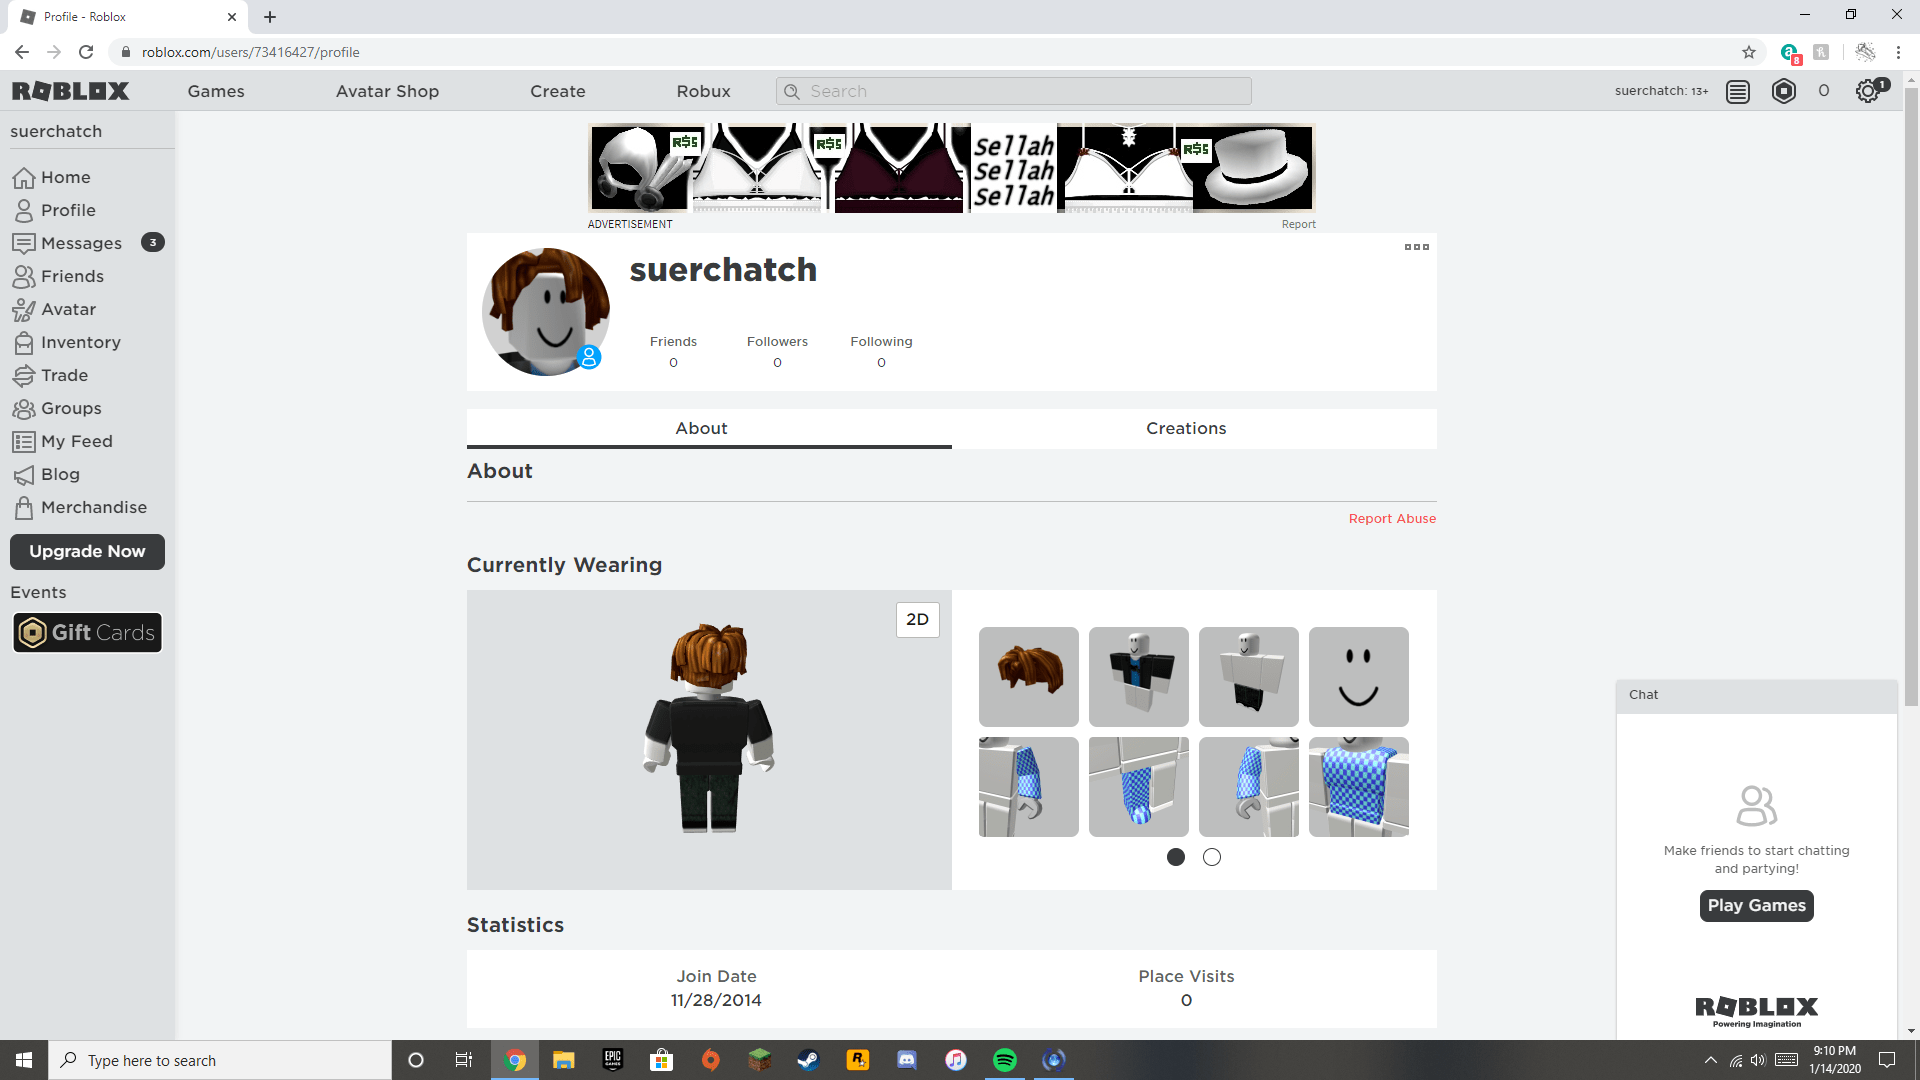Click the Report Abuse link
The width and height of the screenshot is (1920, 1080).
(1391, 518)
